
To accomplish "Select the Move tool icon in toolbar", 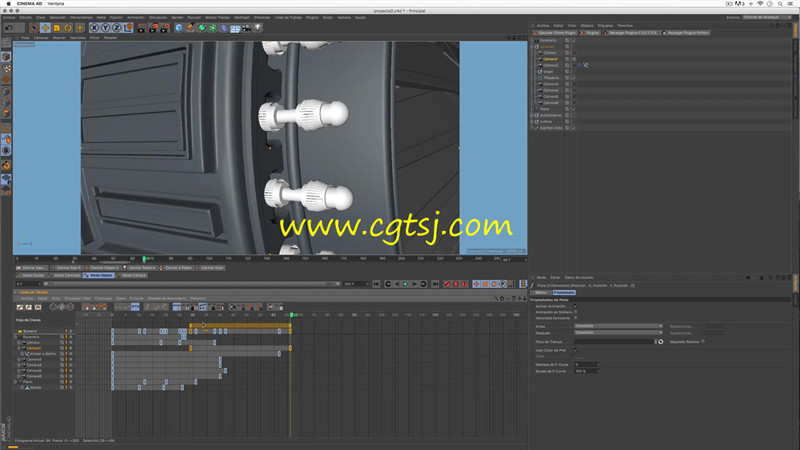I will coord(45,28).
